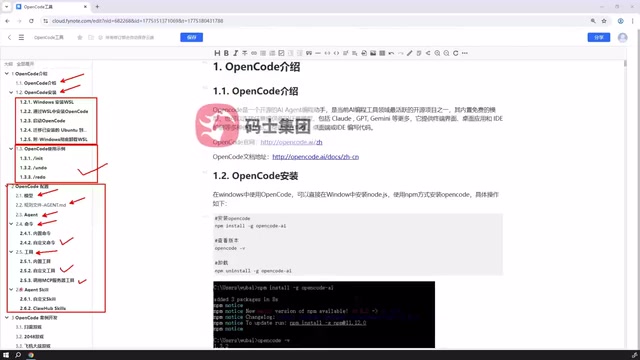Click the blue share button
640x360 pixels.
point(599,37)
